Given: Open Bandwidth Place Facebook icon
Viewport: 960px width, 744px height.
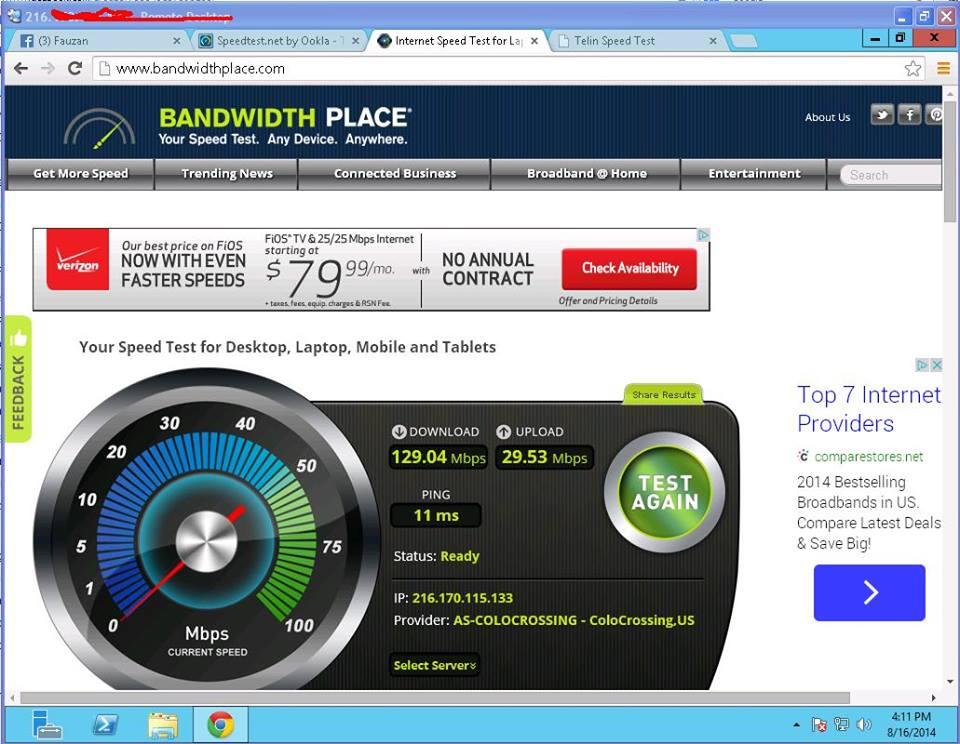Looking at the screenshot, I should click(909, 115).
